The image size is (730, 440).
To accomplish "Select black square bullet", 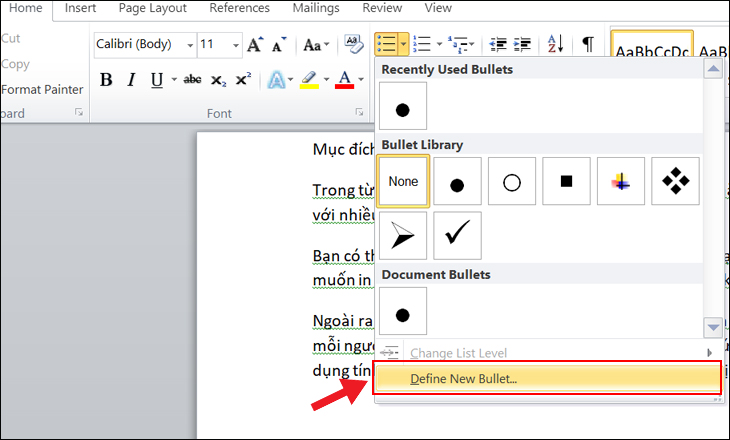I will [566, 181].
